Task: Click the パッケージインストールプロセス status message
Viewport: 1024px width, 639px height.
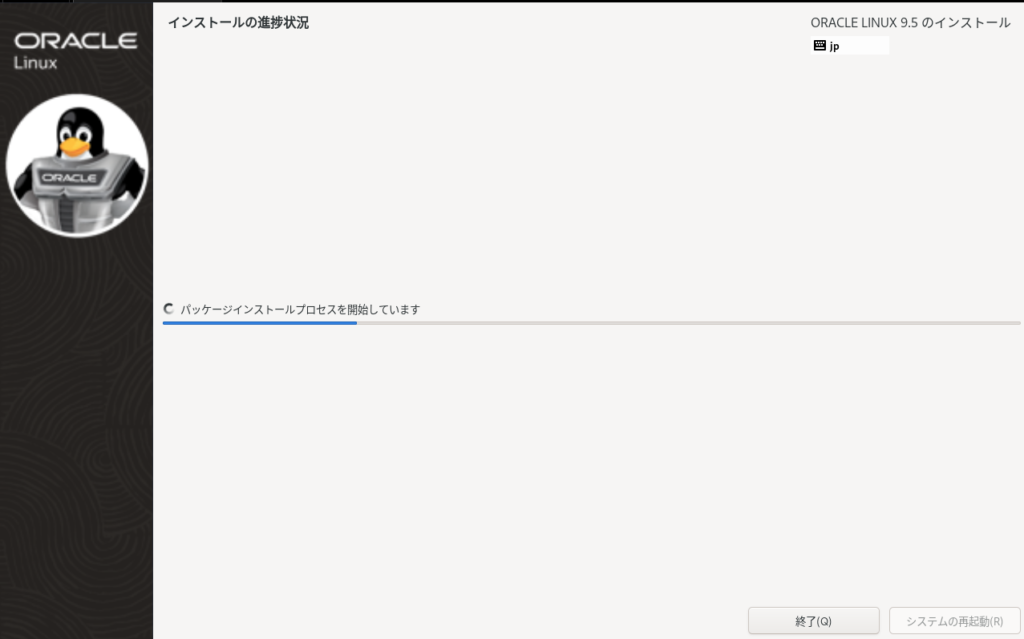Action: (x=300, y=309)
